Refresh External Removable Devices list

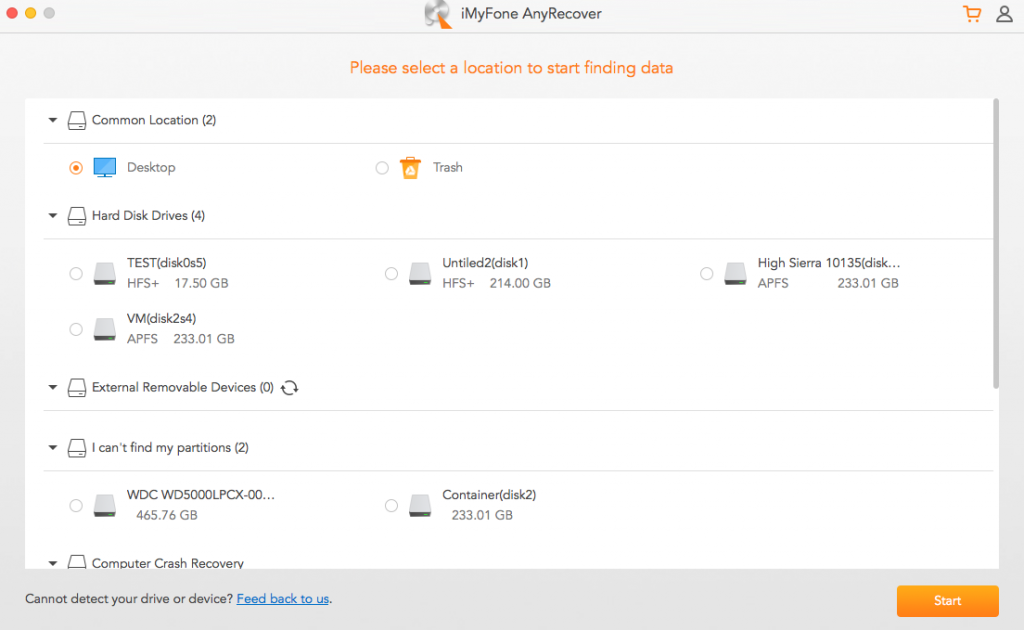[x=289, y=388]
